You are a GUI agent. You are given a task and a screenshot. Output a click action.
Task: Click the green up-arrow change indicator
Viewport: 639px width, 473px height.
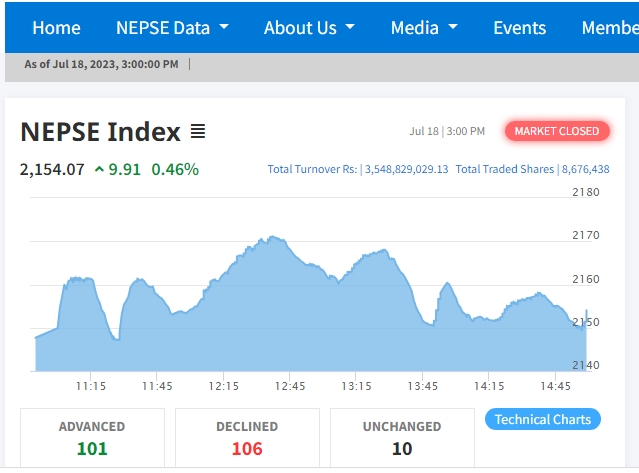[x=99, y=169]
